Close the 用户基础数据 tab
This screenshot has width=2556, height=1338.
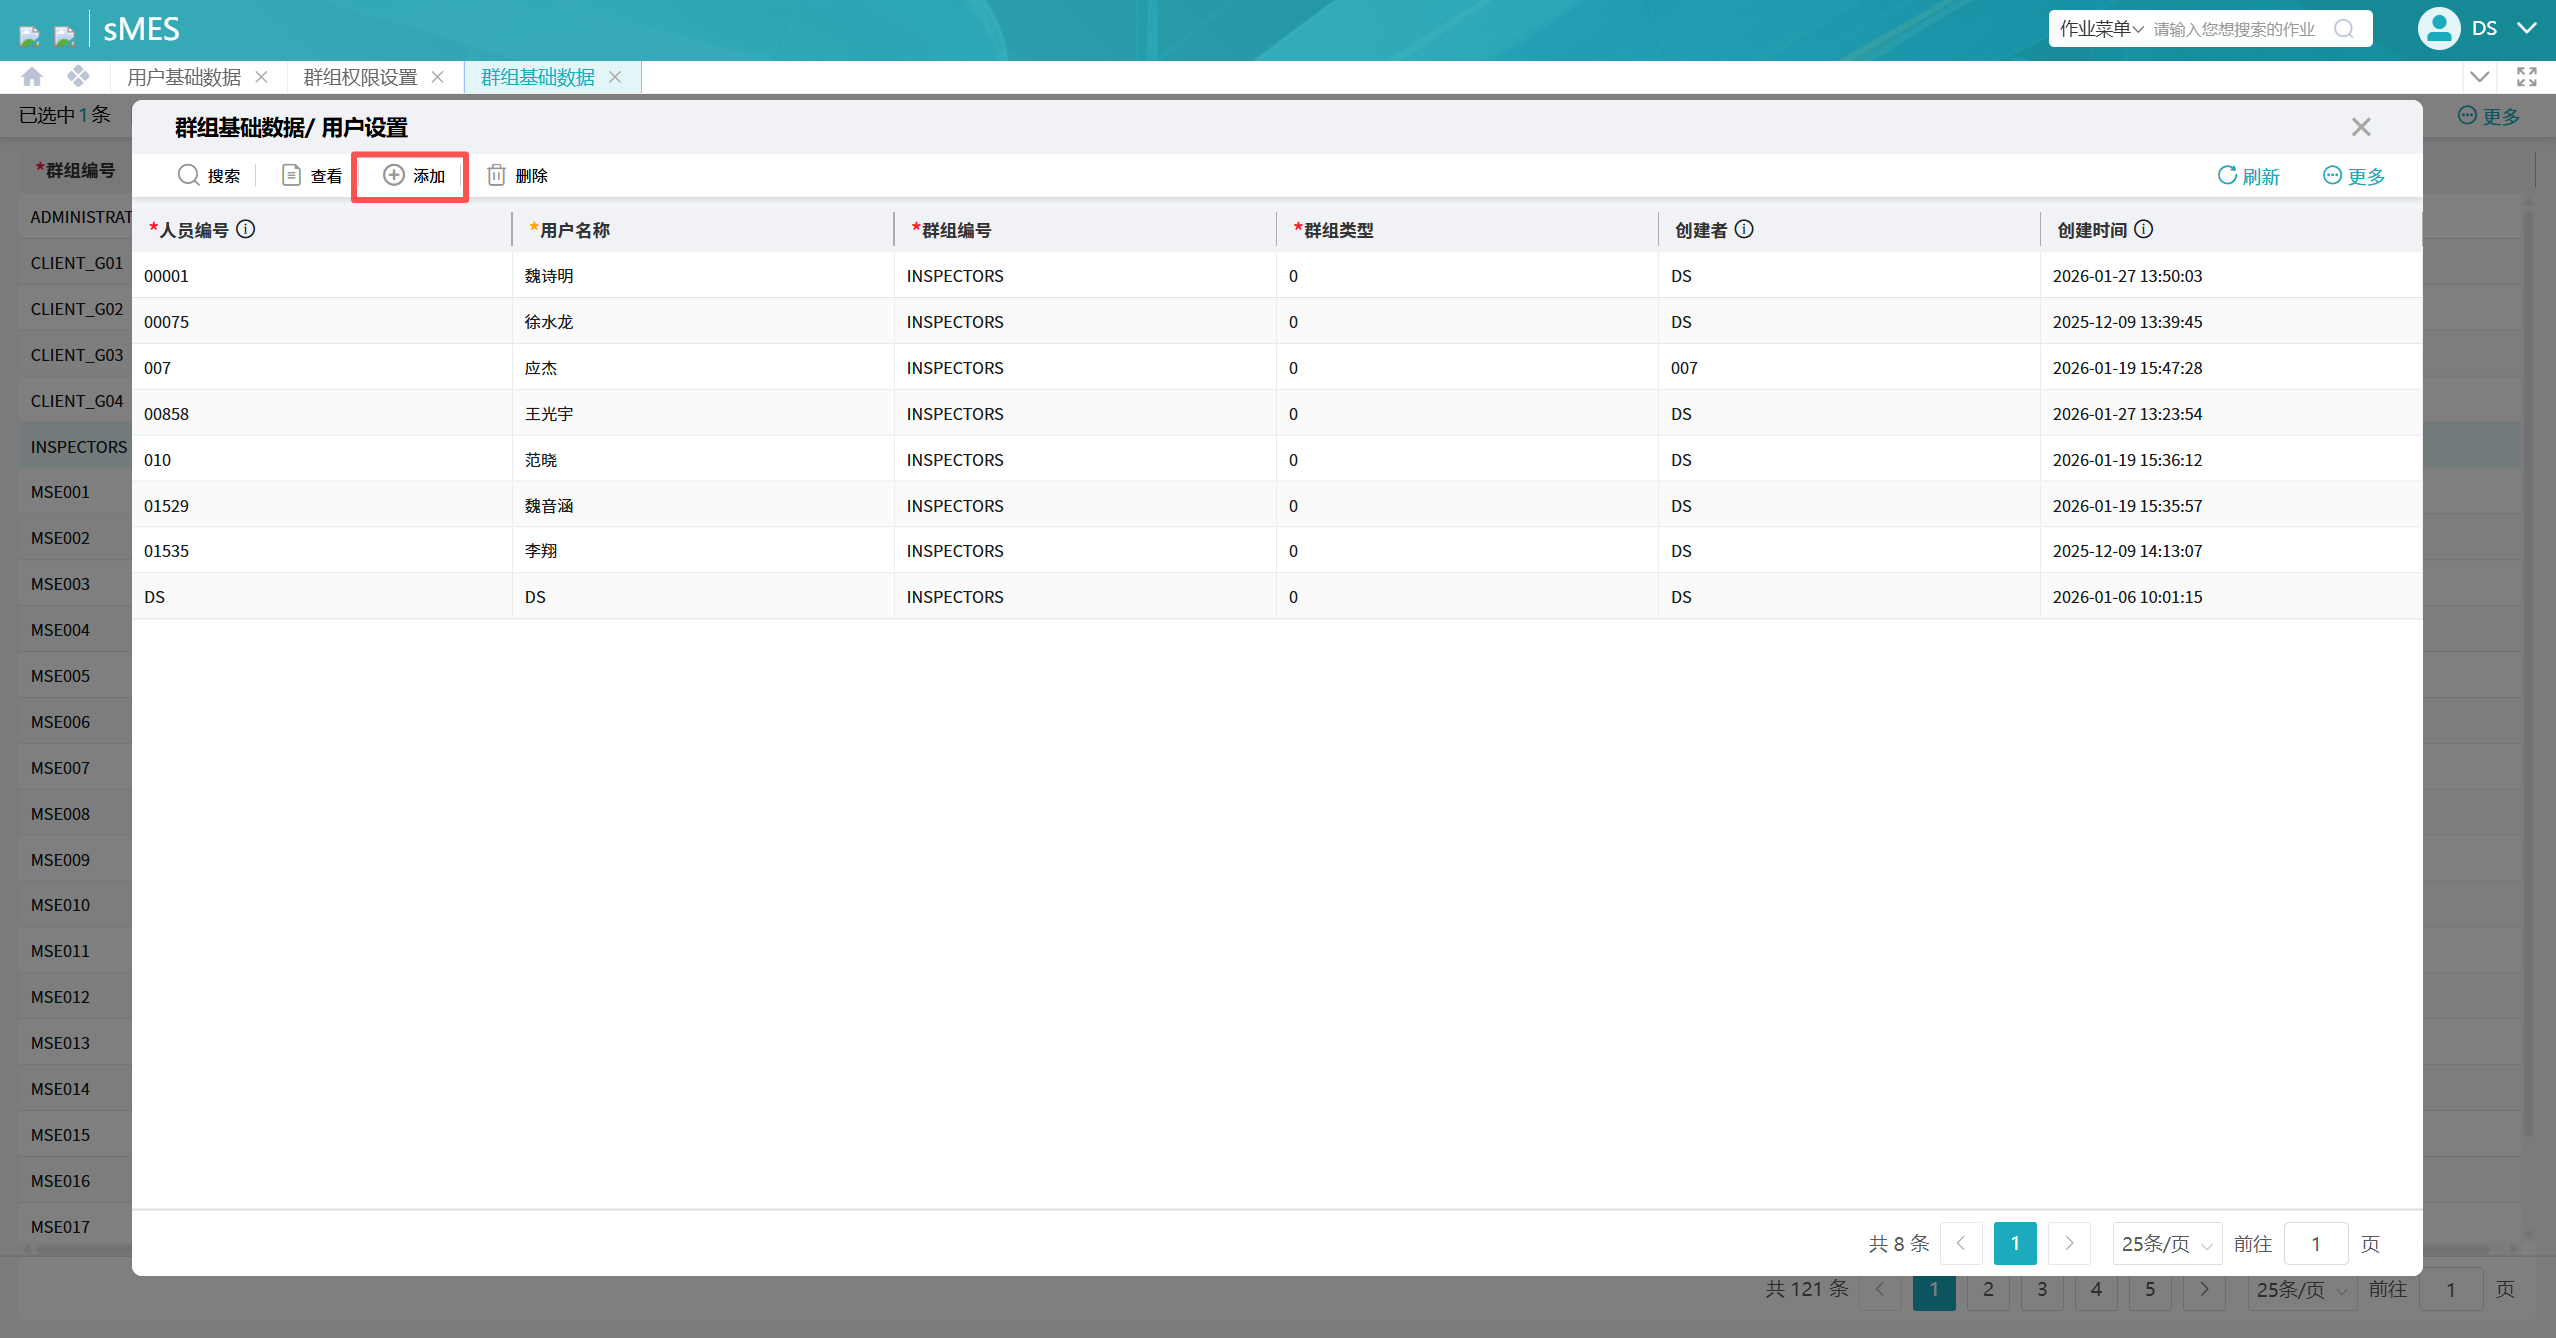[x=261, y=77]
